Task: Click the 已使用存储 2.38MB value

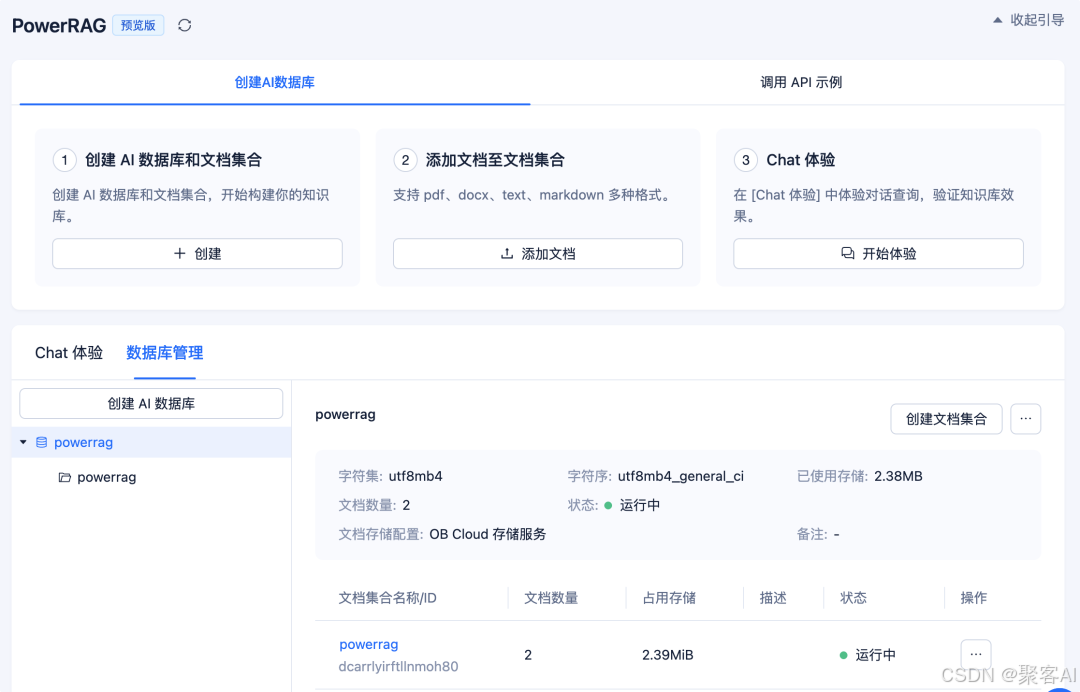Action: tap(898, 476)
